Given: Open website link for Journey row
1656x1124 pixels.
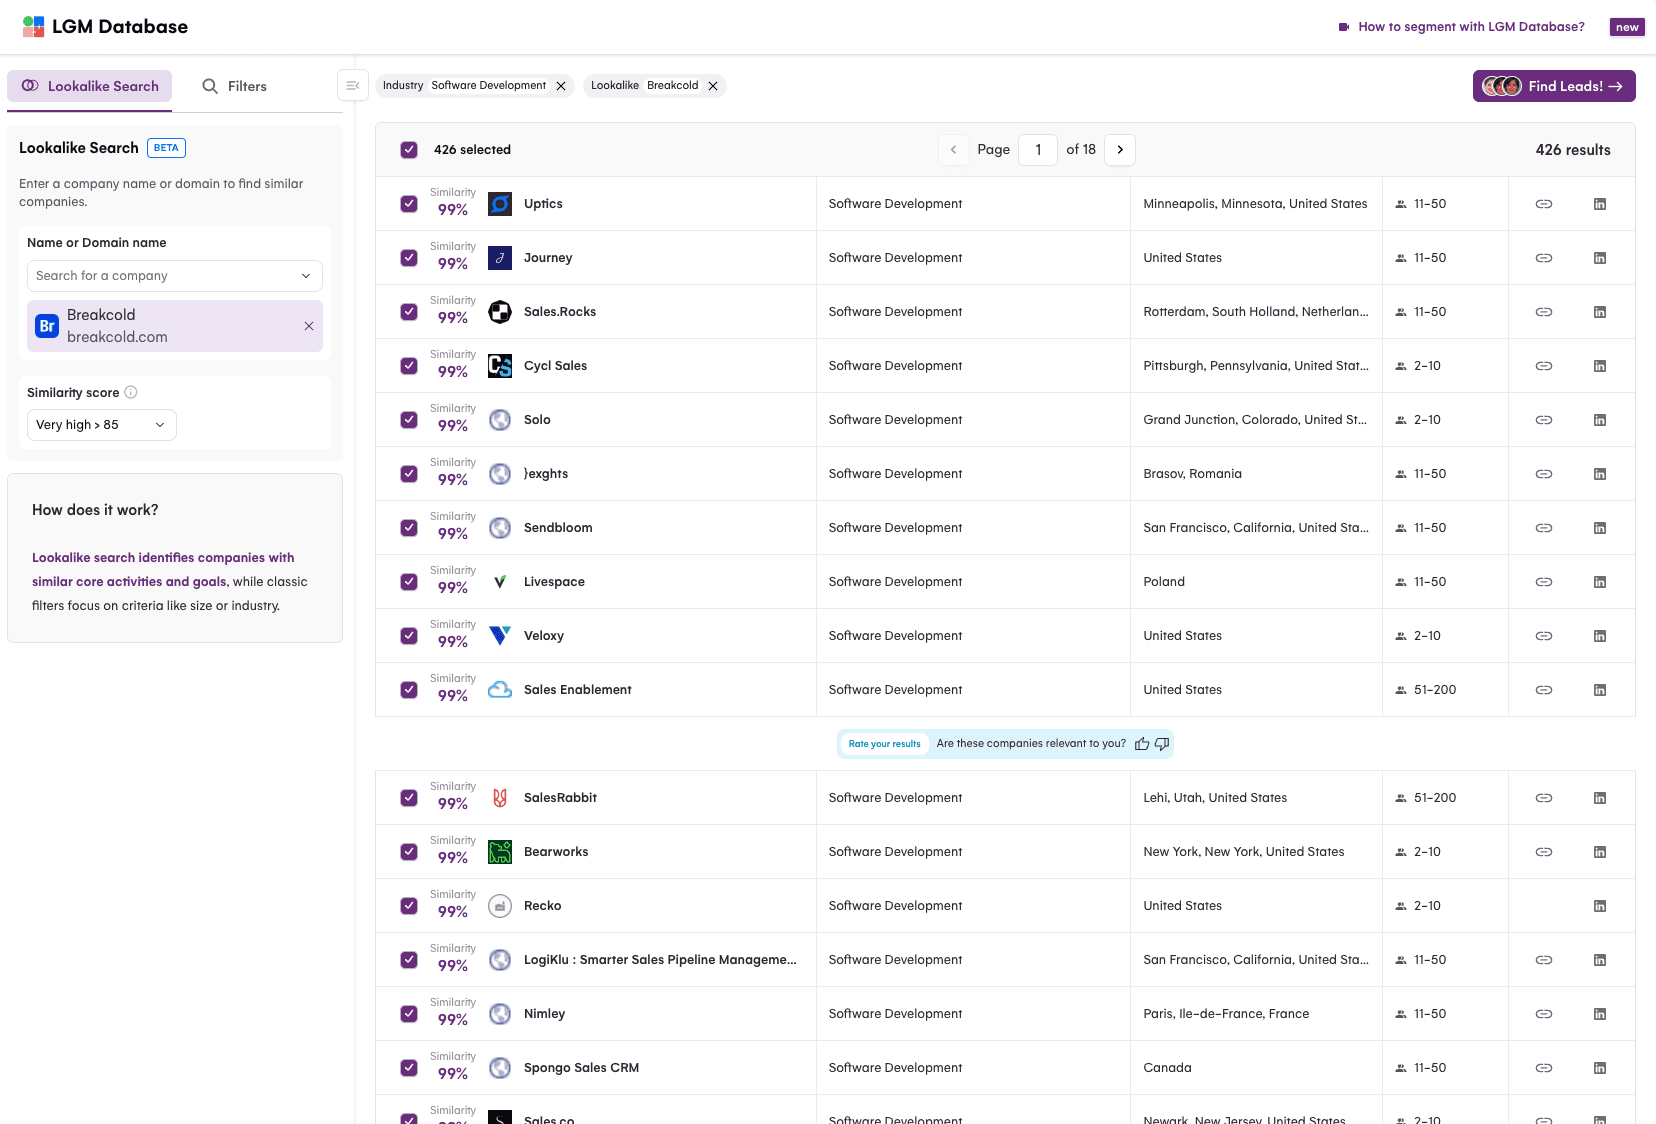Looking at the screenshot, I should point(1544,258).
